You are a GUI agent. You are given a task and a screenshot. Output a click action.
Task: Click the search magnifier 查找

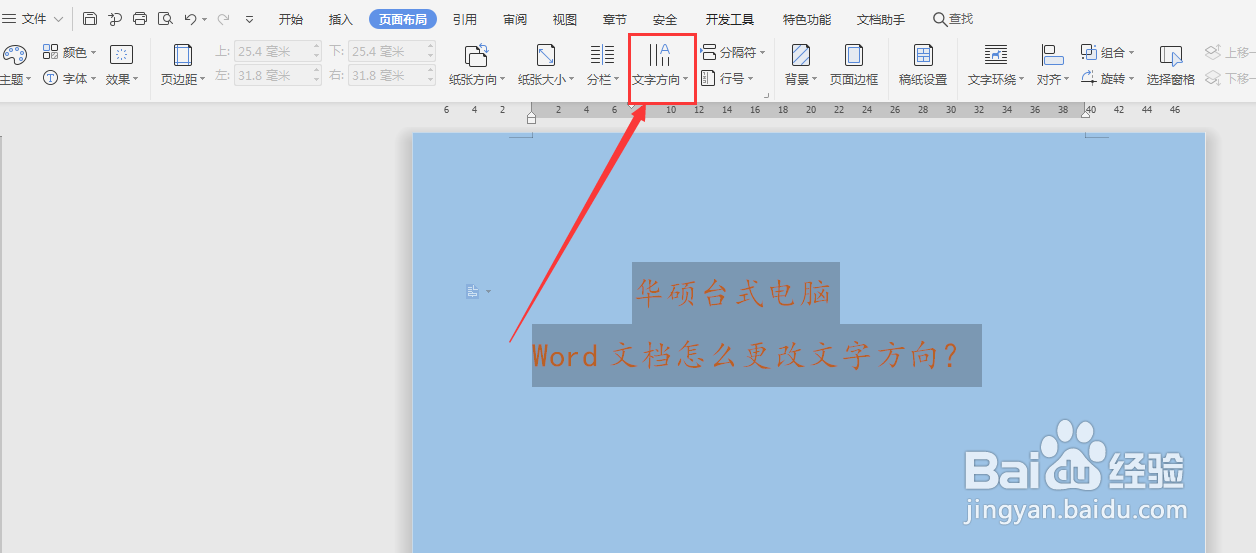(x=940, y=19)
